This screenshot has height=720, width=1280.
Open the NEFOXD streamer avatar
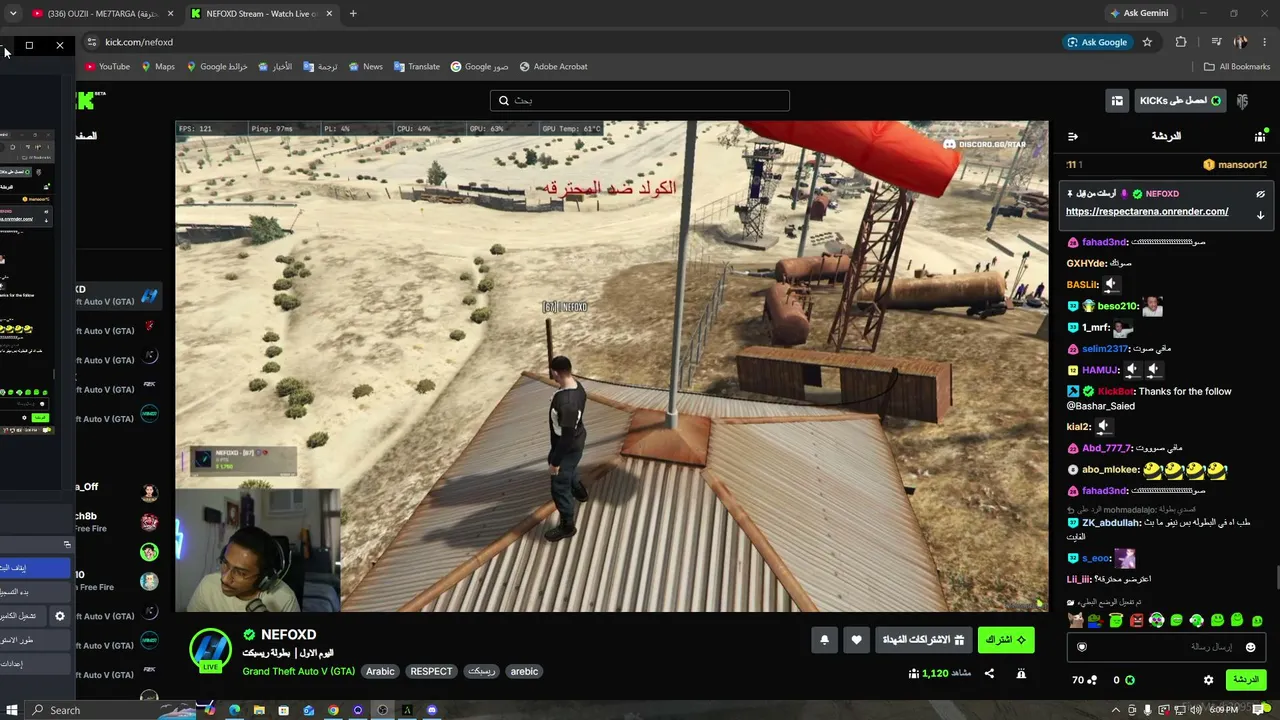pos(211,650)
